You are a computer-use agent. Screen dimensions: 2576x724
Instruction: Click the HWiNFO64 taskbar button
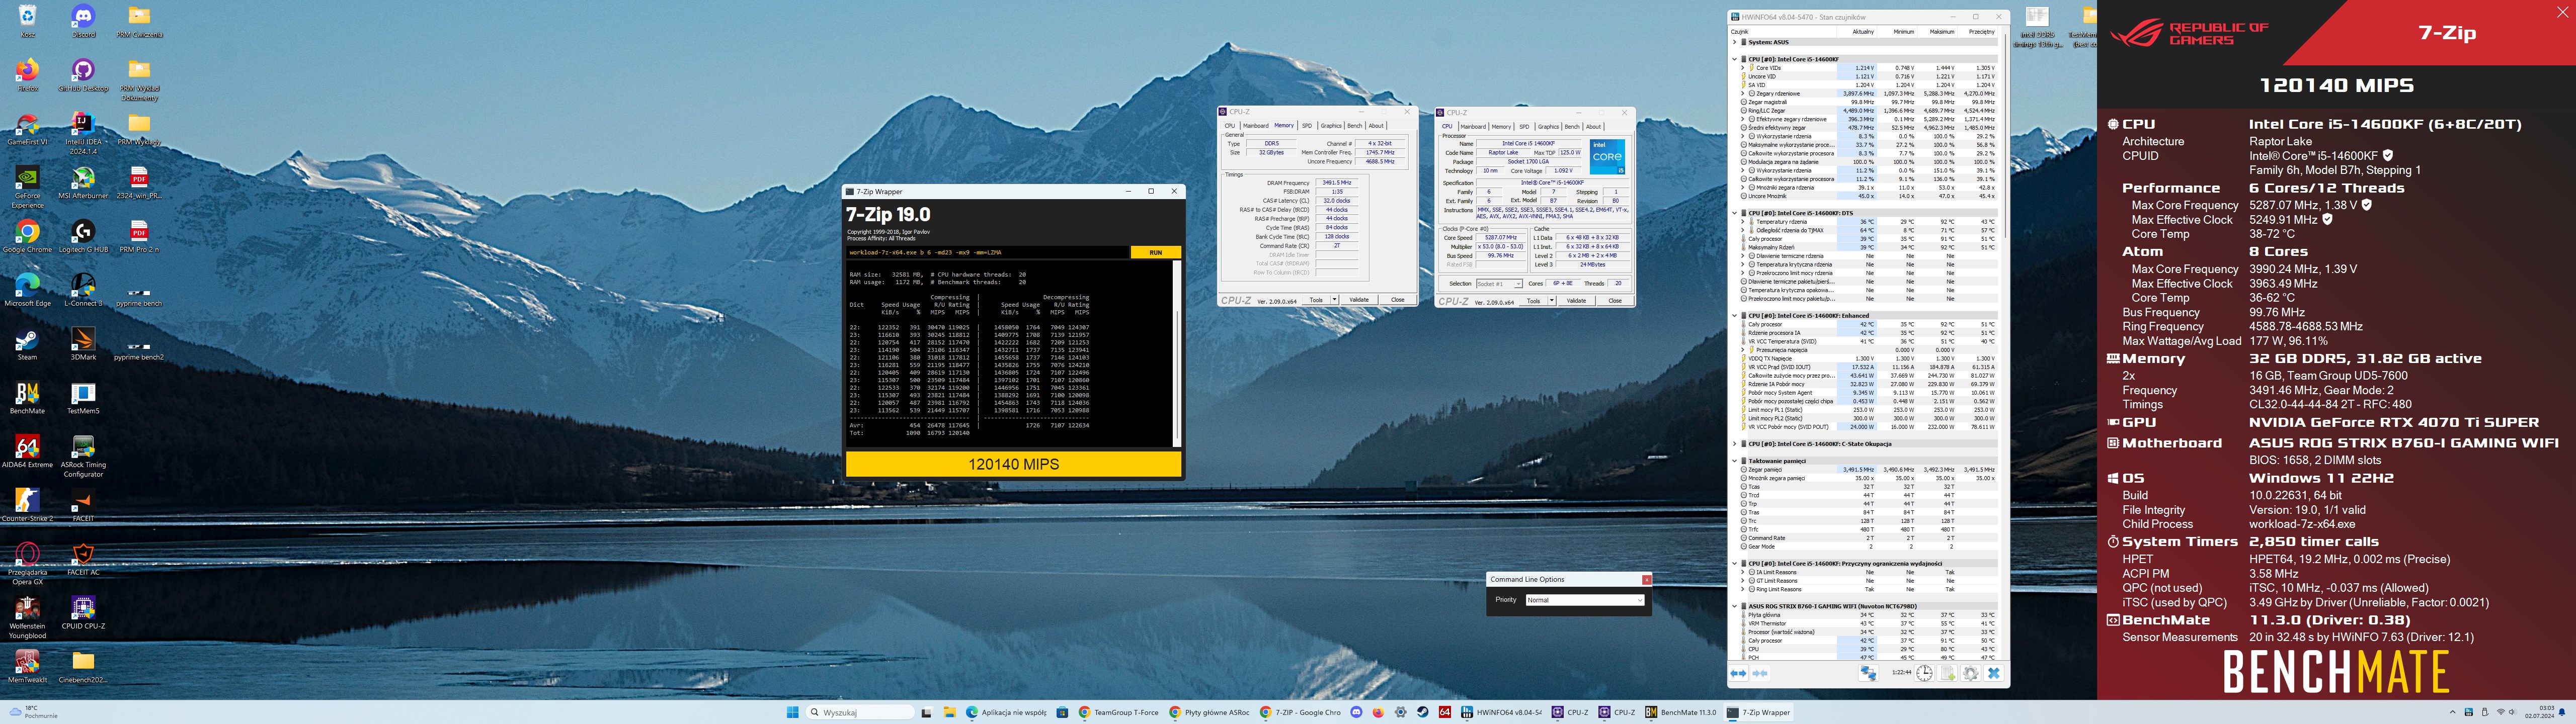(1502, 712)
